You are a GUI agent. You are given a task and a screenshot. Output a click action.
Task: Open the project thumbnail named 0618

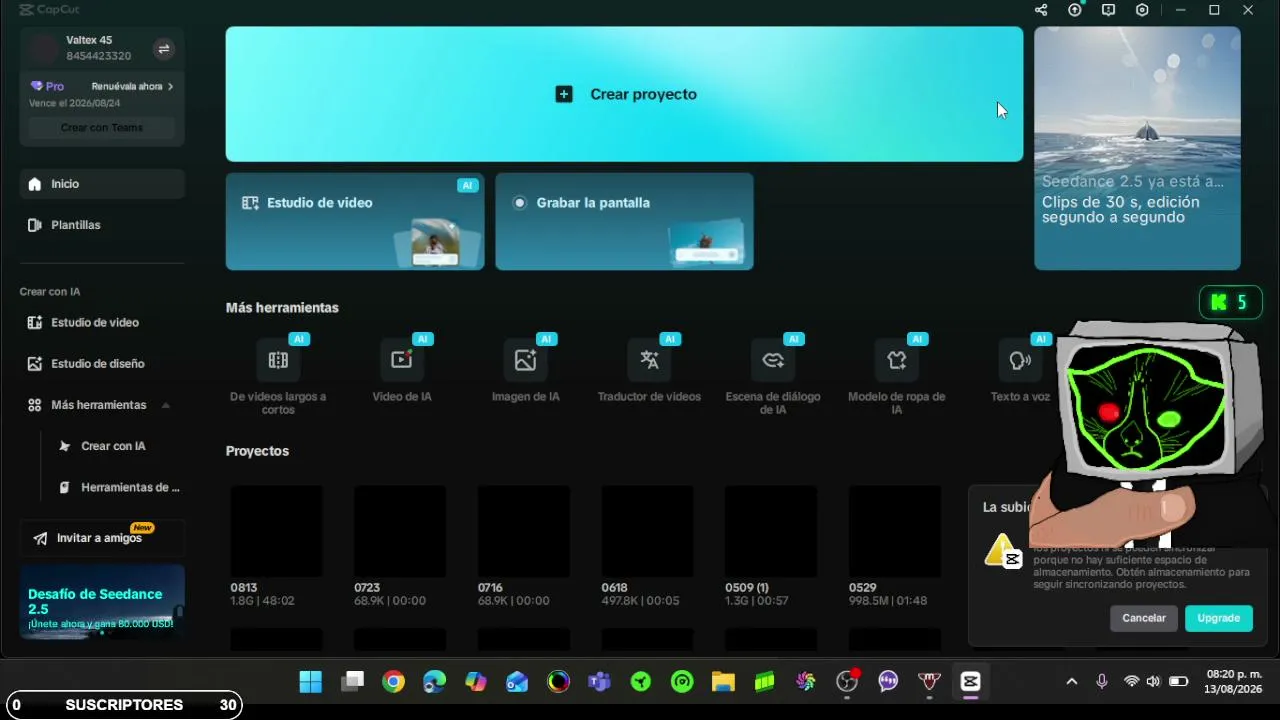[647, 531]
